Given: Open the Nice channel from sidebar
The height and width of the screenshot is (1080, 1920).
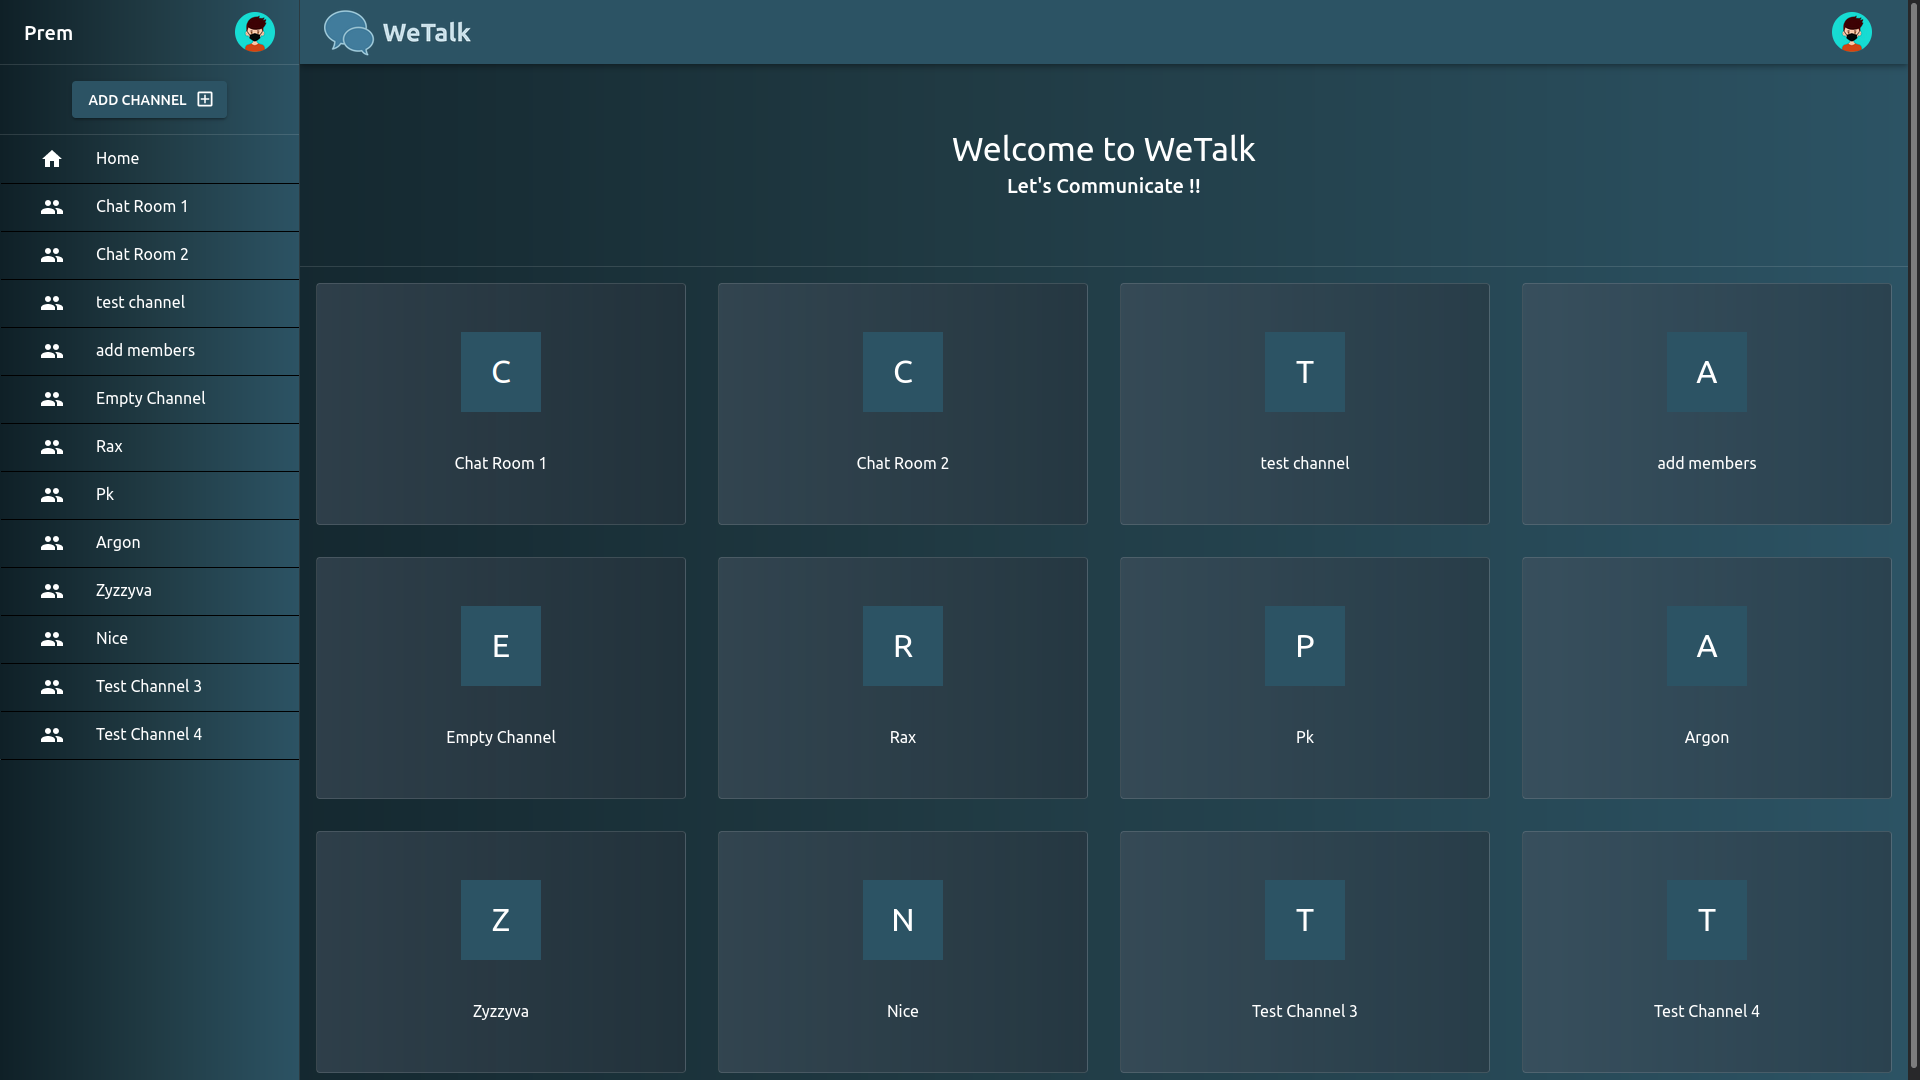Looking at the screenshot, I should (112, 639).
